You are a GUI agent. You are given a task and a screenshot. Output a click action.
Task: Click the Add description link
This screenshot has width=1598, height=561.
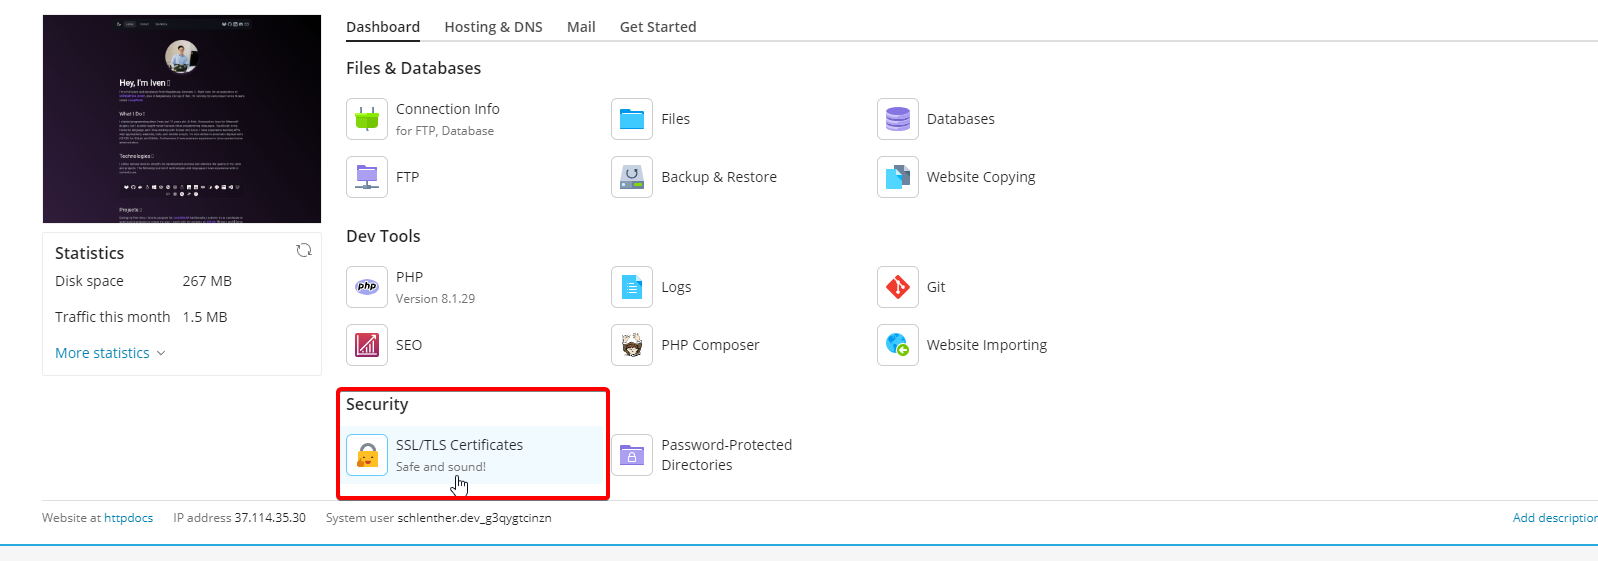[x=1554, y=518]
